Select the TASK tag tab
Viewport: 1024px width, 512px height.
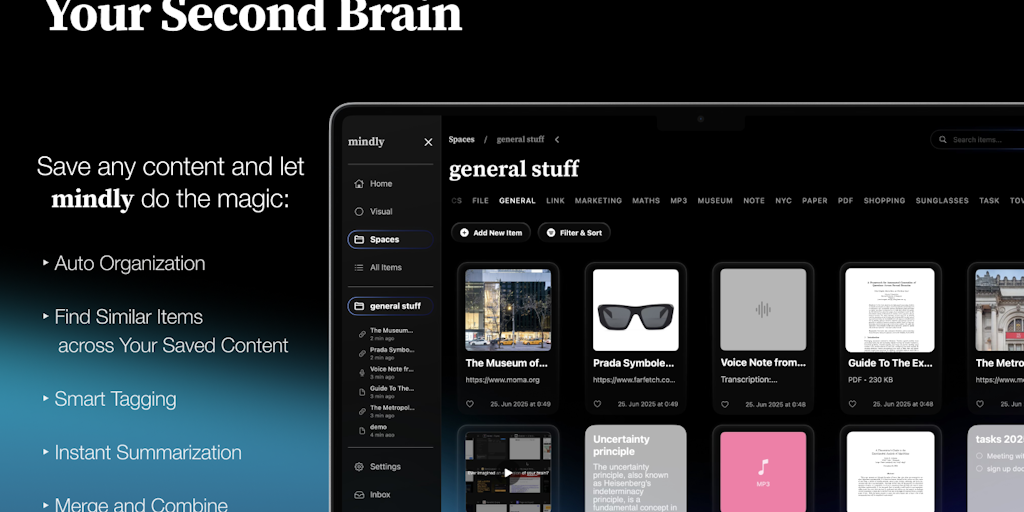point(989,201)
